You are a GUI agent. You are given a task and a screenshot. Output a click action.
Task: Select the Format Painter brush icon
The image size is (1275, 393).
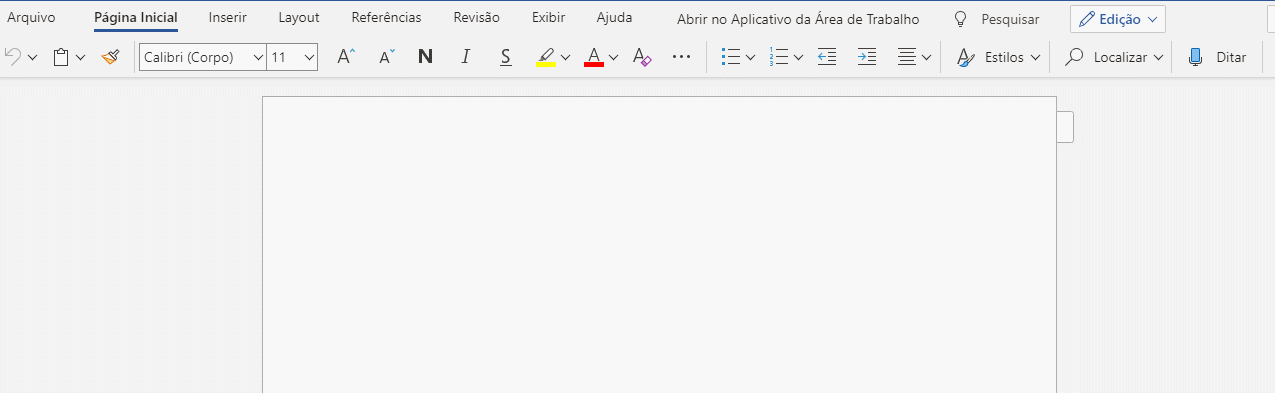tap(110, 57)
